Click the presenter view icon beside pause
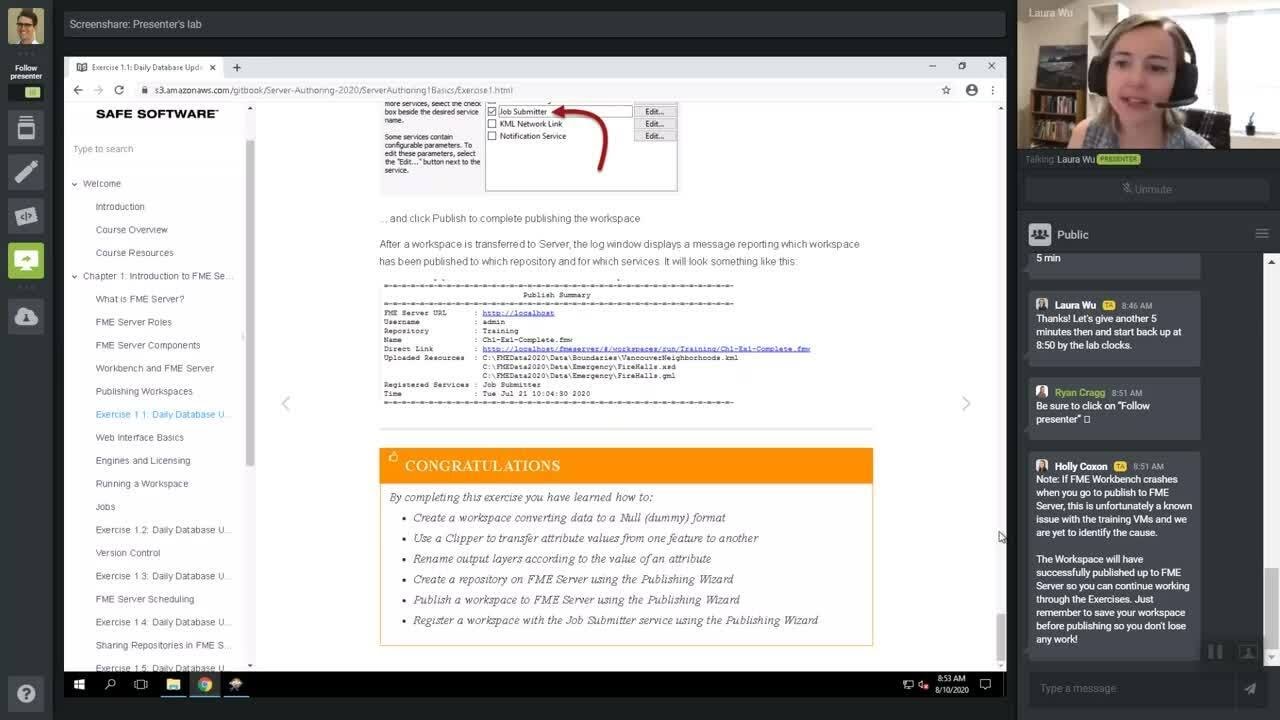Screen dimensions: 1280x720 1248,652
